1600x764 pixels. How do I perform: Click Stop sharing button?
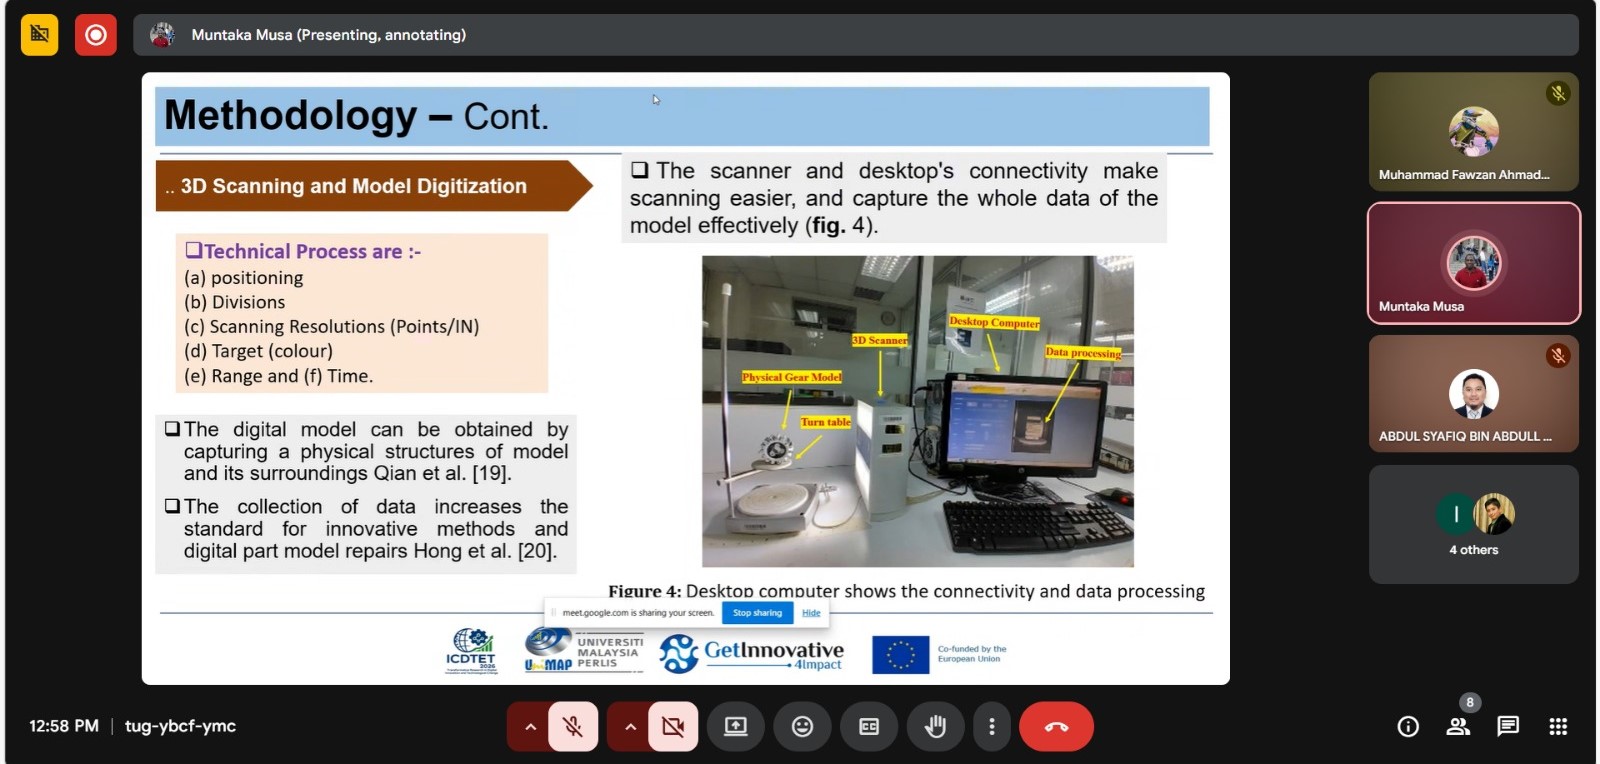[x=757, y=613]
